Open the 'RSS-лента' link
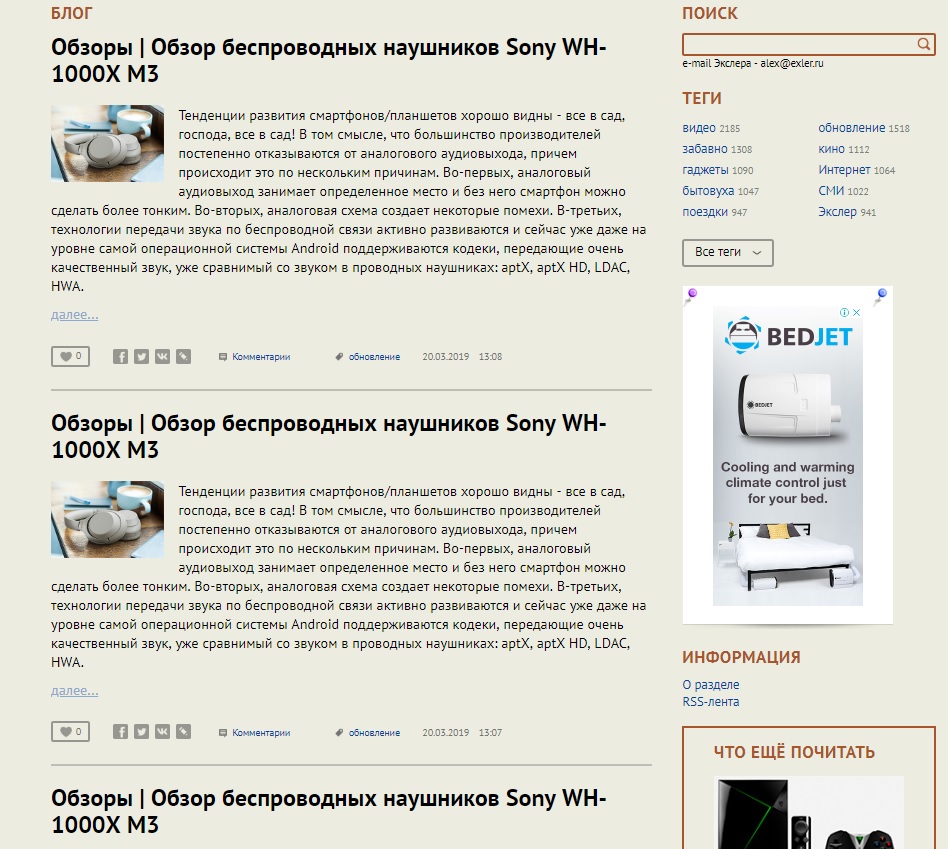Image resolution: width=948 pixels, height=849 pixels. pyautogui.click(x=711, y=702)
